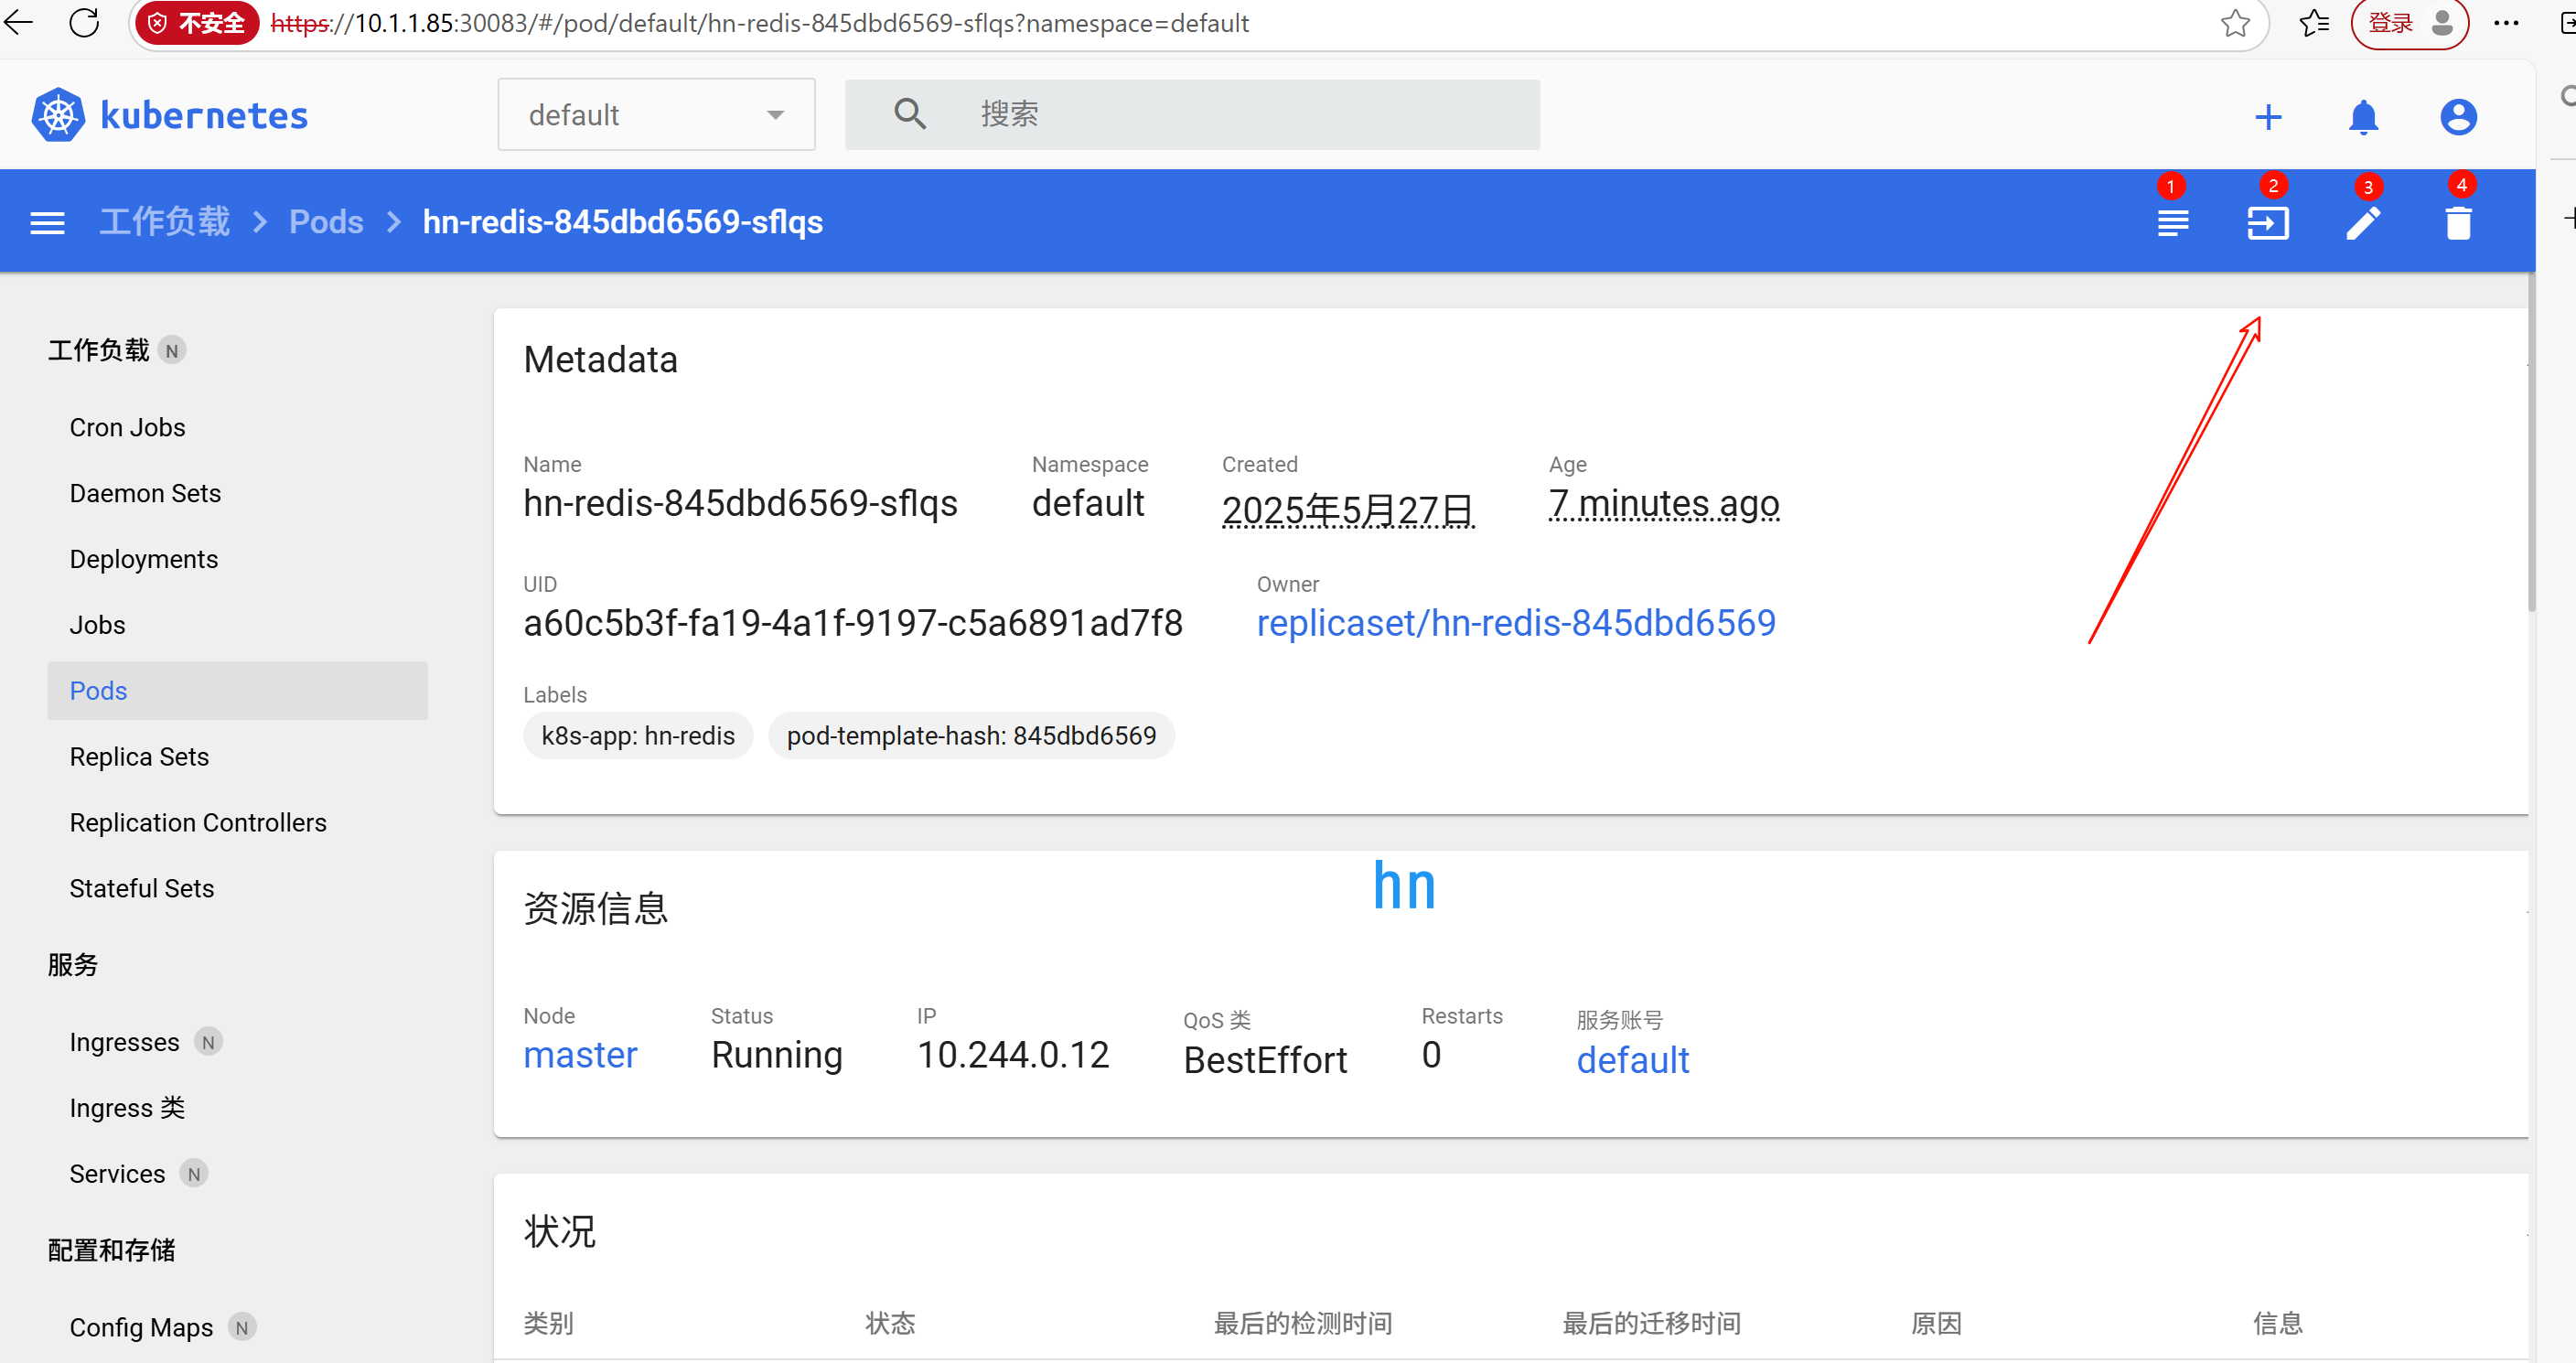Viewport: 2576px width, 1363px height.
Task: Open the master node link
Action: click(580, 1055)
